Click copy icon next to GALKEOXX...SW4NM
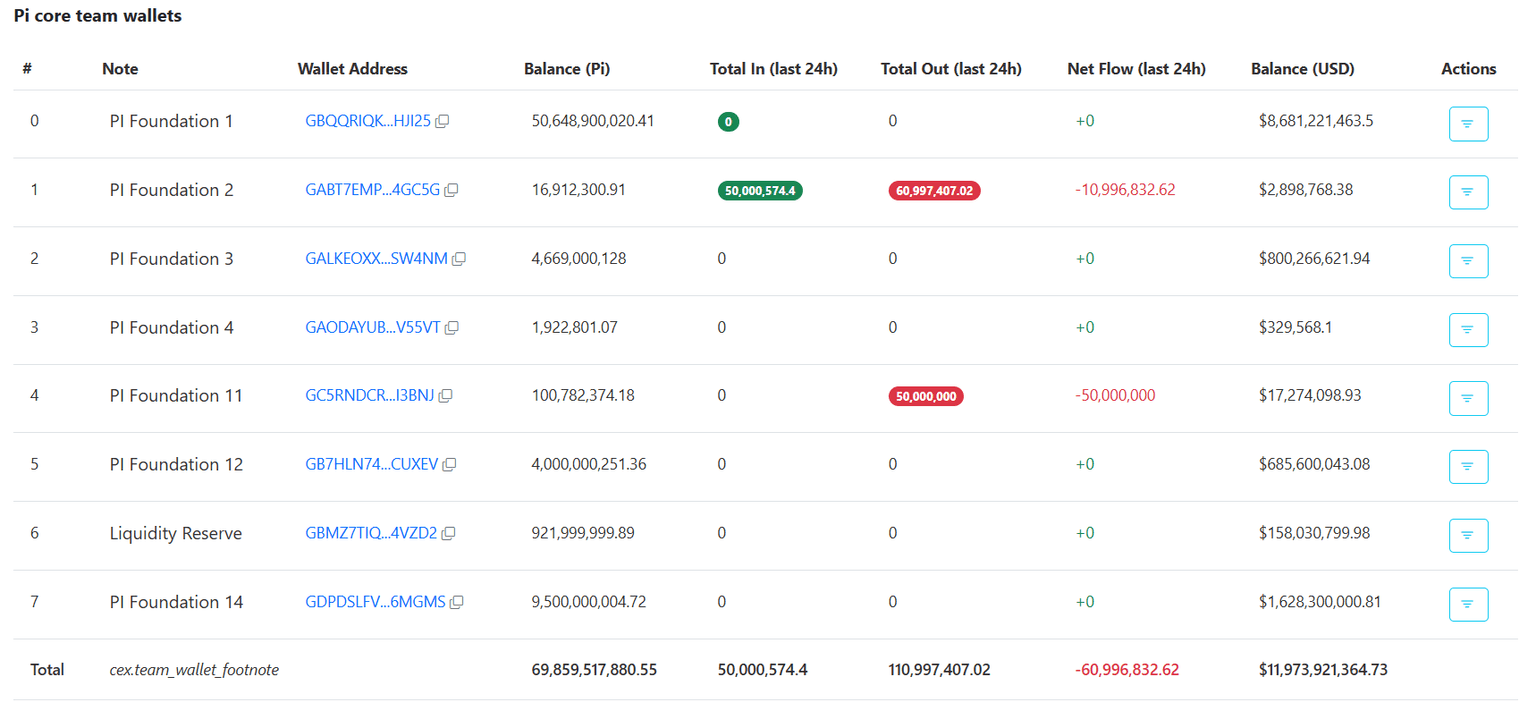The height and width of the screenshot is (704, 1536). 459,259
